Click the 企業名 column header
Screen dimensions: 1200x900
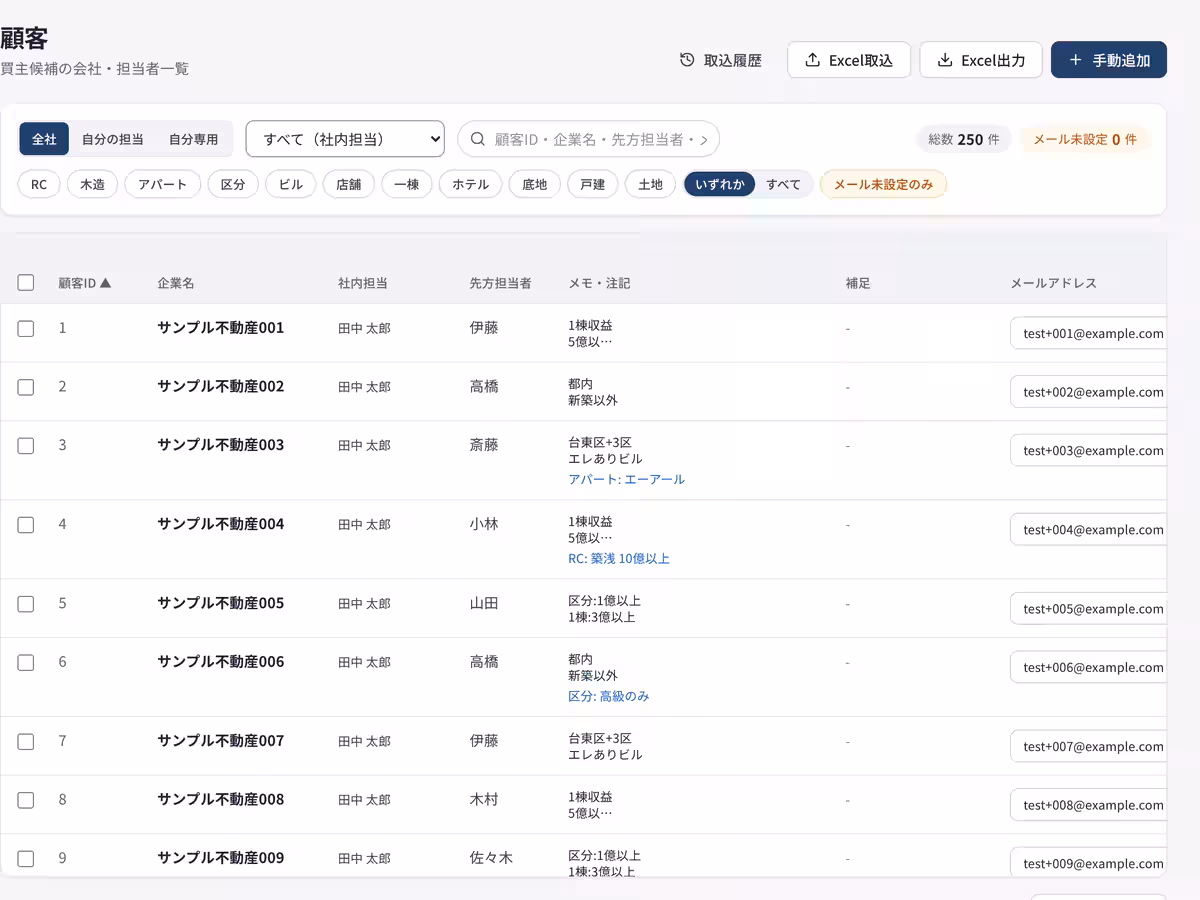point(176,283)
